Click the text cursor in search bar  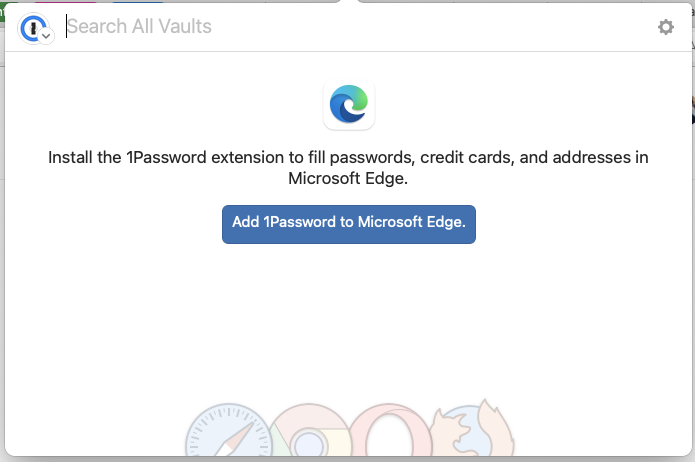67,27
